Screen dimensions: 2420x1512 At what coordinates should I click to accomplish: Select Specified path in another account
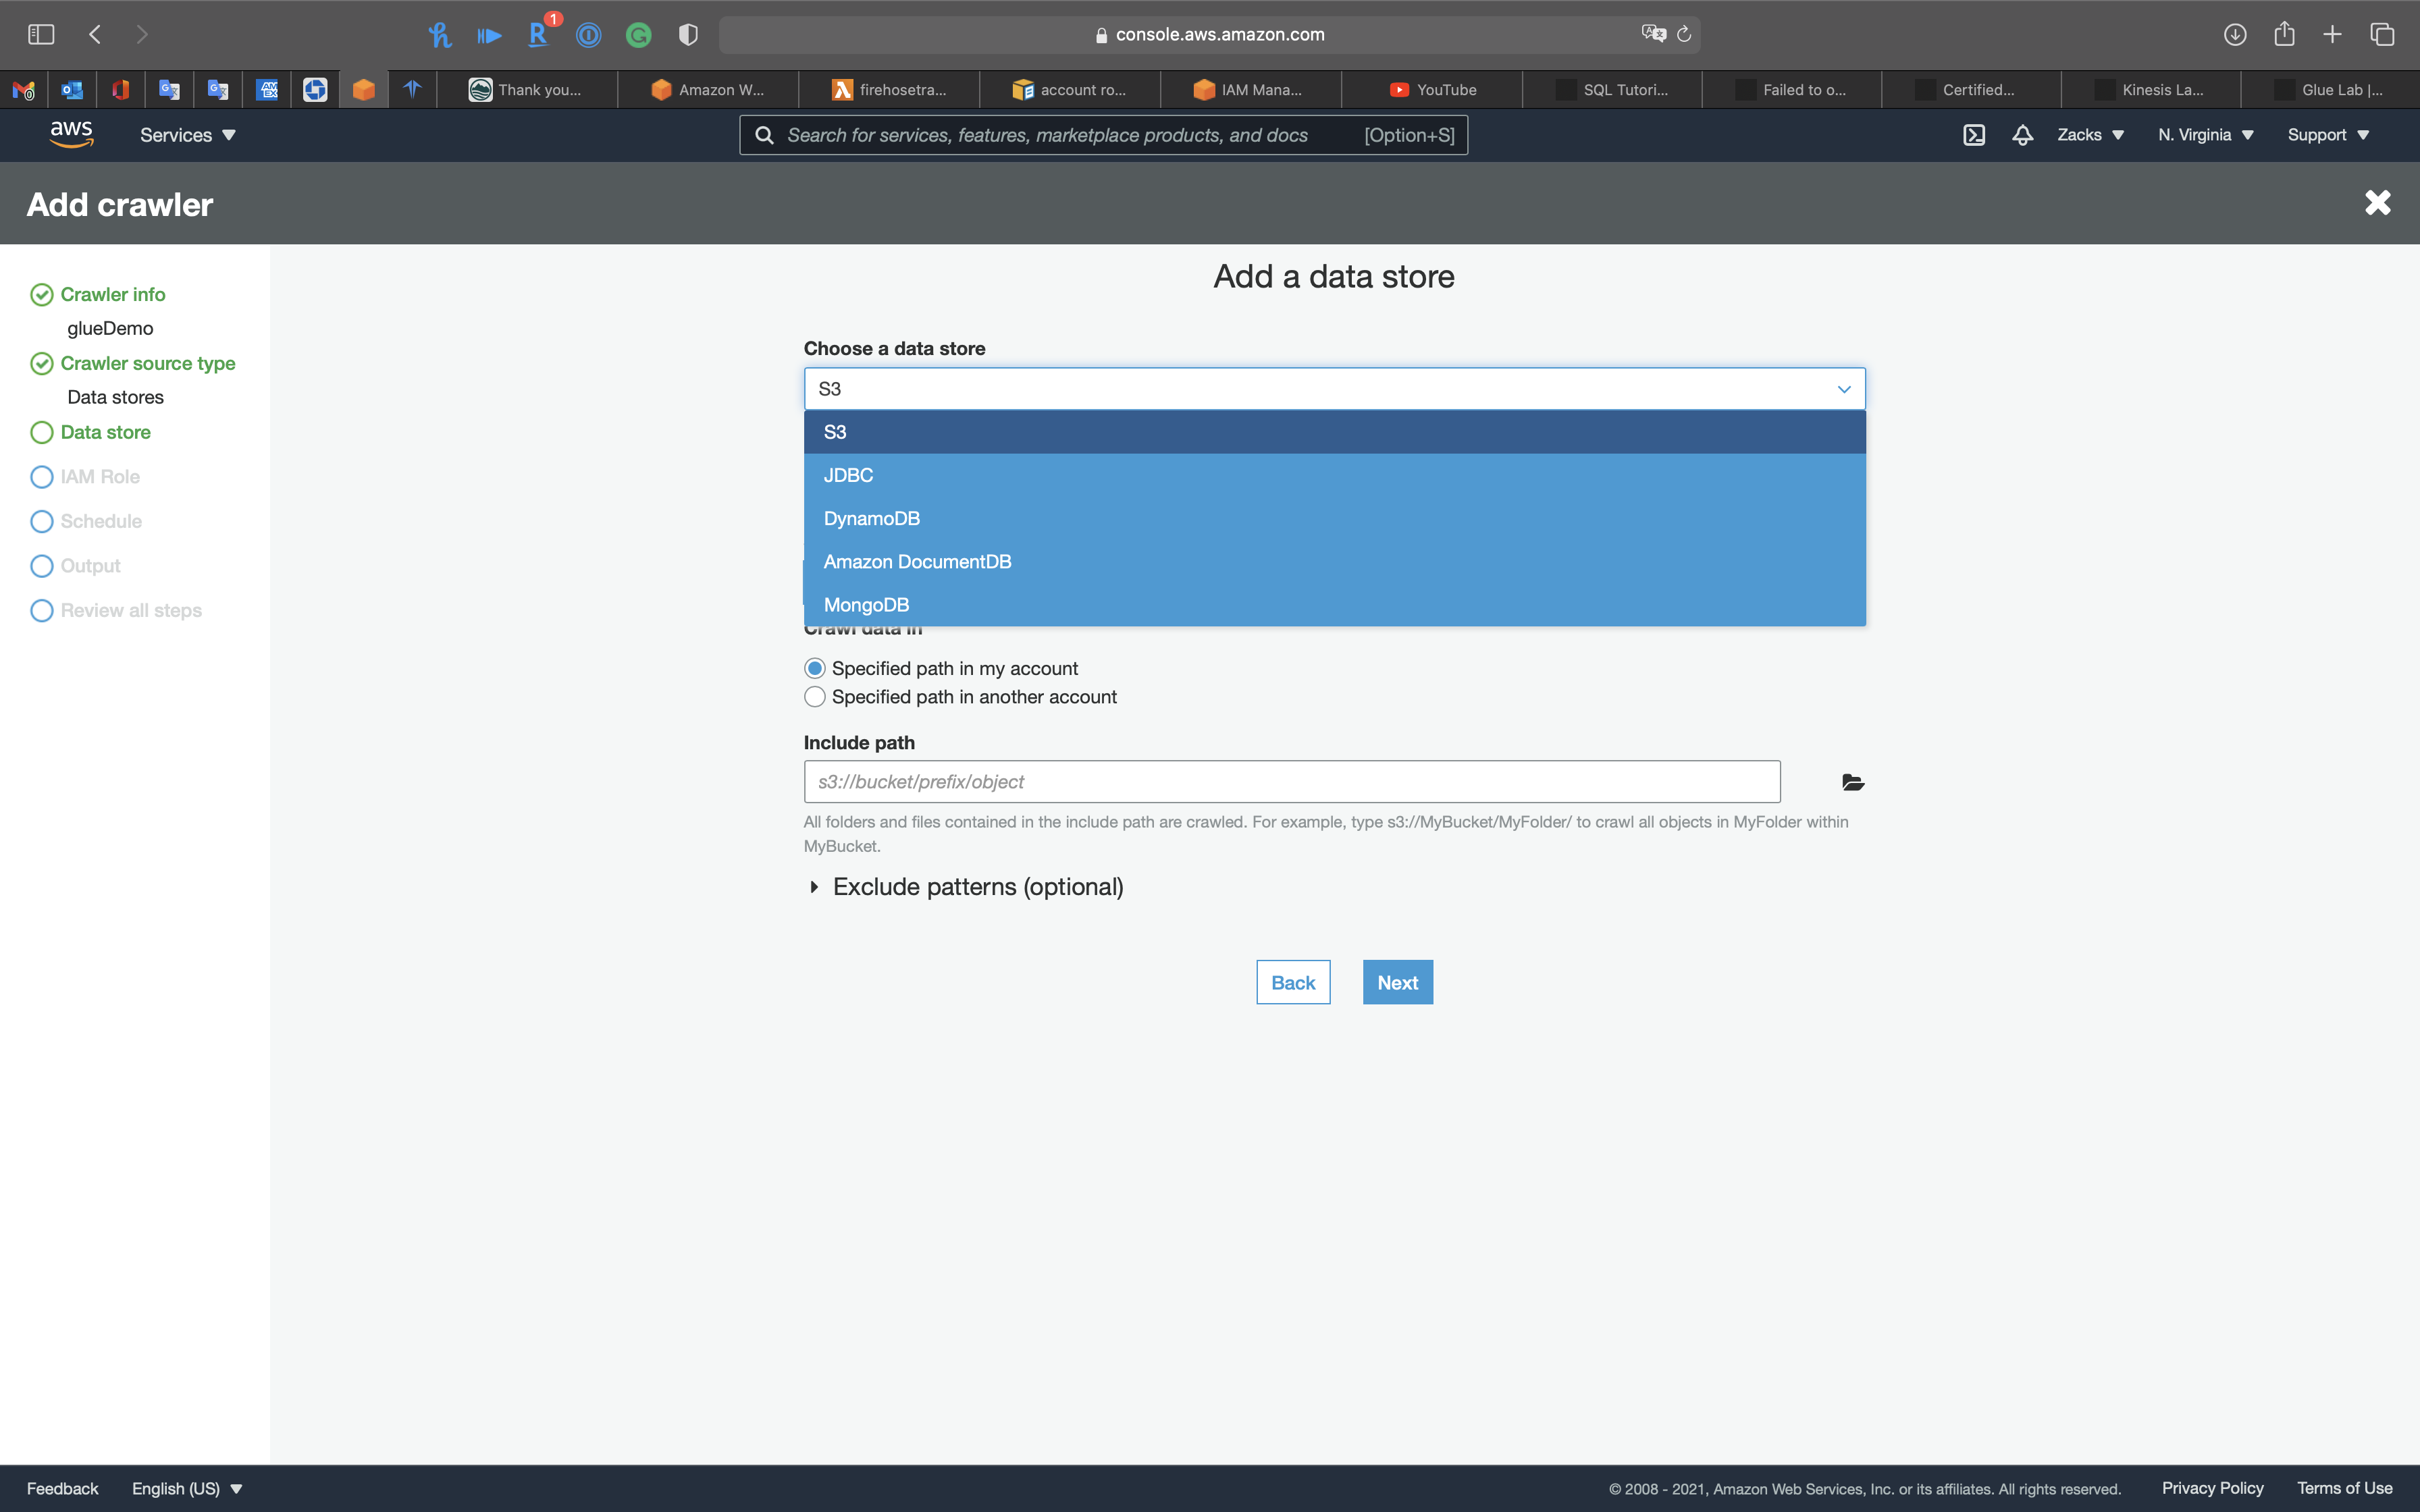[x=815, y=697]
